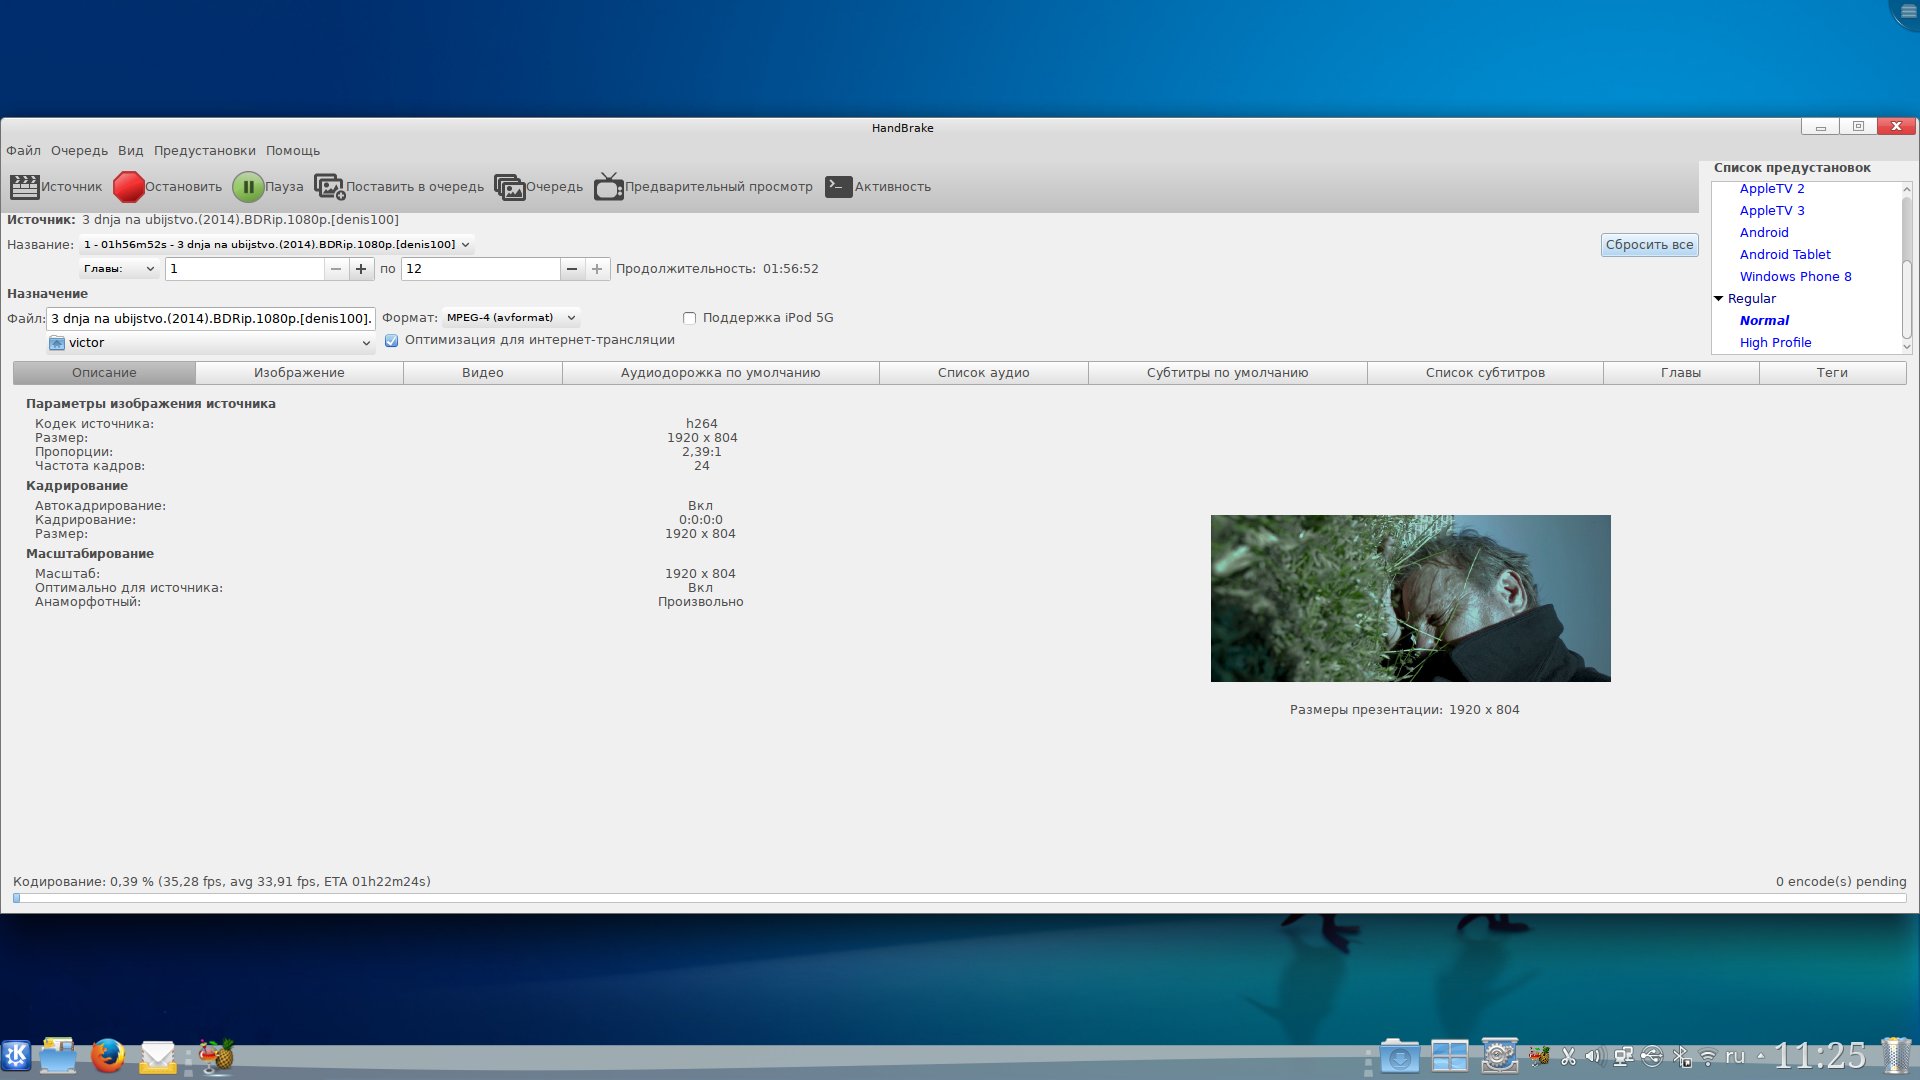Viewport: 1920px width, 1080px height.
Task: Collapse the Regular presets group
Action: tap(1718, 299)
